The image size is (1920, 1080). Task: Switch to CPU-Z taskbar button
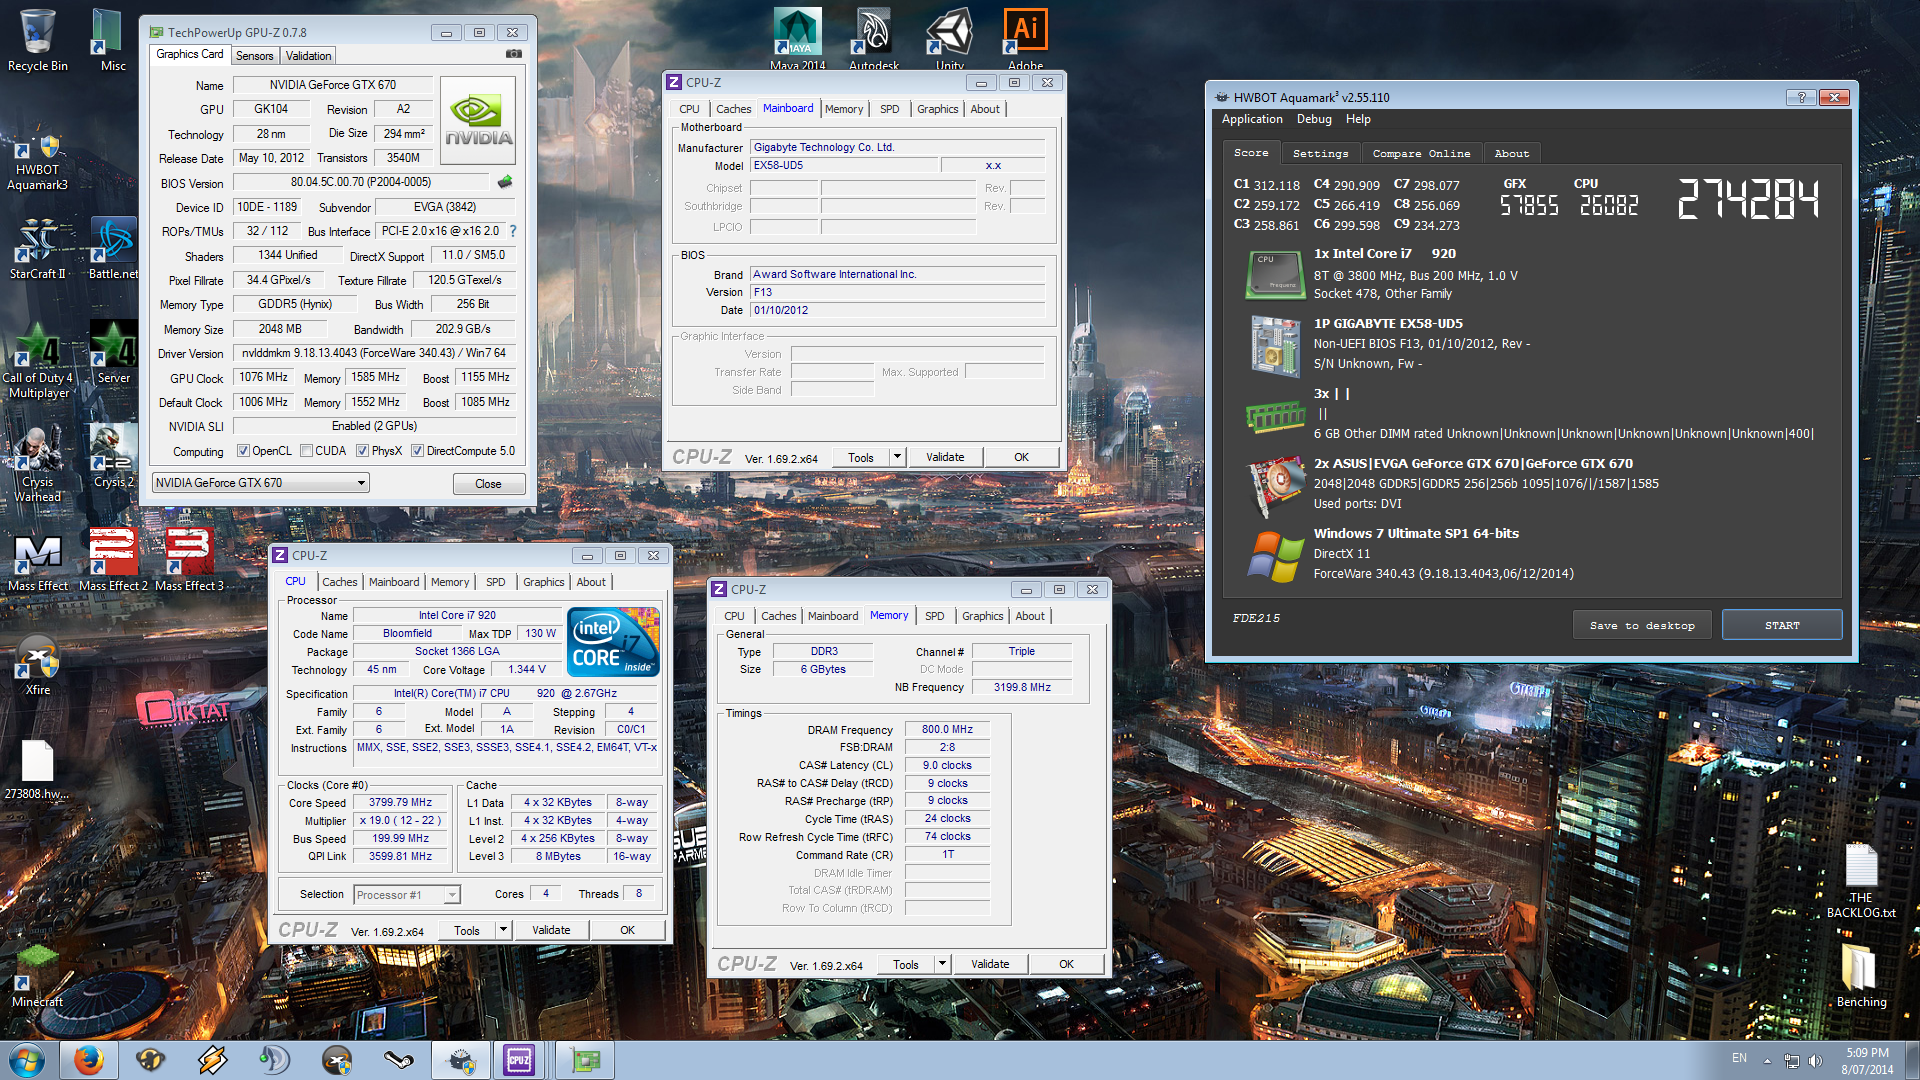click(519, 1060)
